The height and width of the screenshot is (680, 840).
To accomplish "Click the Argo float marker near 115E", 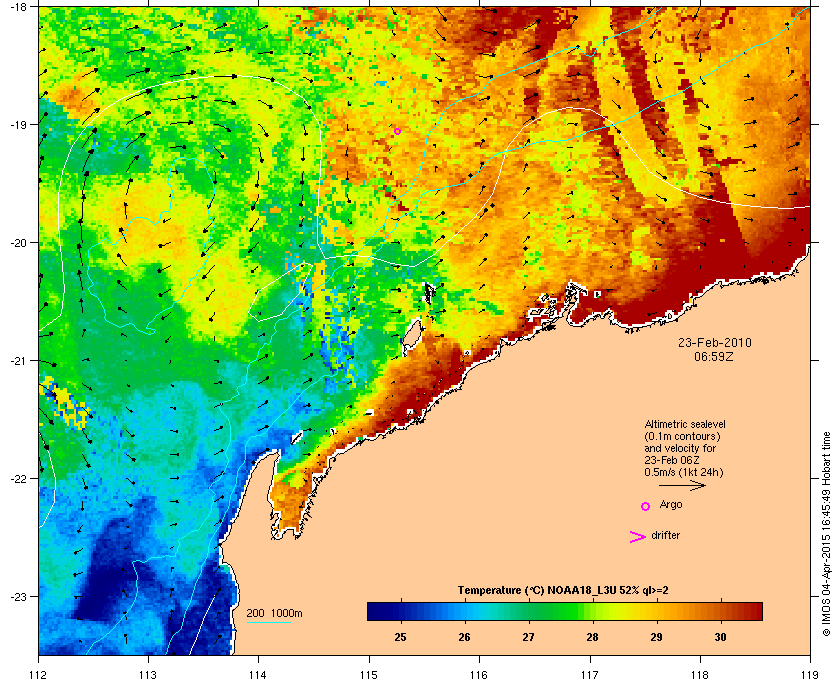I will click(x=398, y=131).
